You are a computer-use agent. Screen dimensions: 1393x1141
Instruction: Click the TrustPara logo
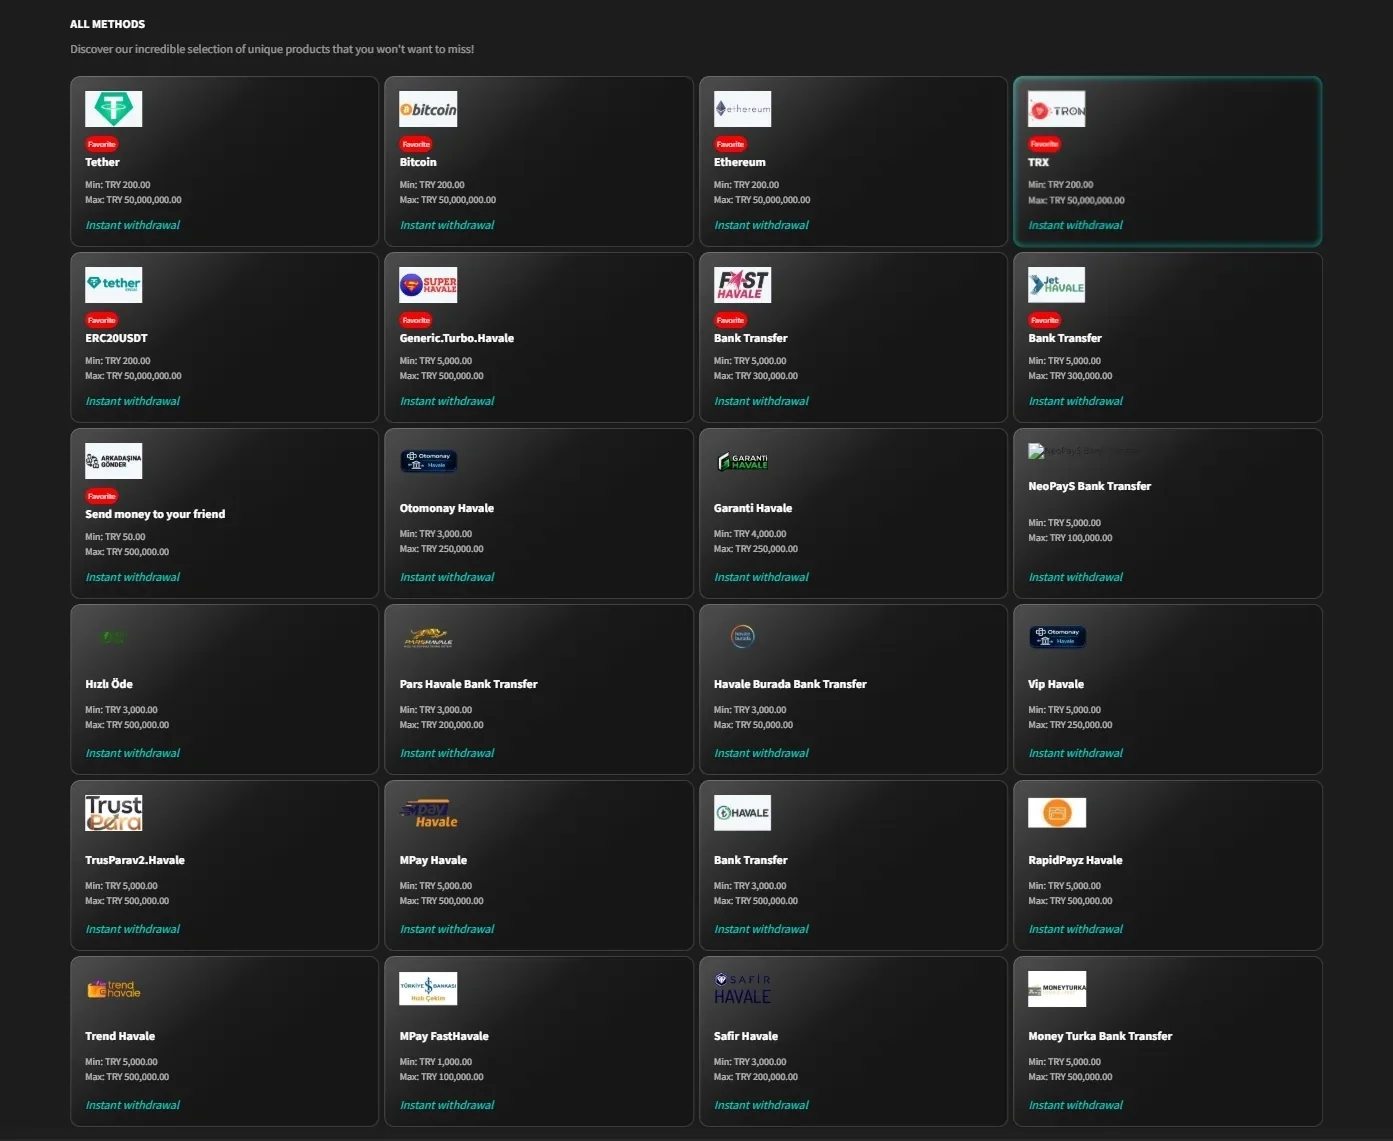pyautogui.click(x=113, y=813)
